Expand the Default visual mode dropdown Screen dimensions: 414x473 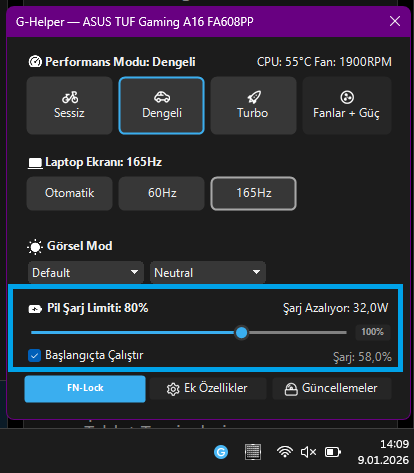tap(86, 273)
